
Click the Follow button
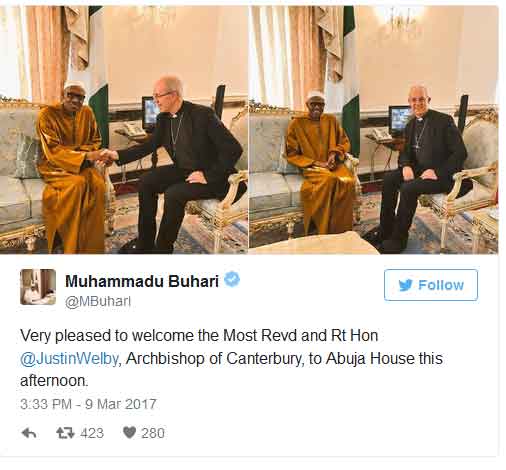[431, 285]
